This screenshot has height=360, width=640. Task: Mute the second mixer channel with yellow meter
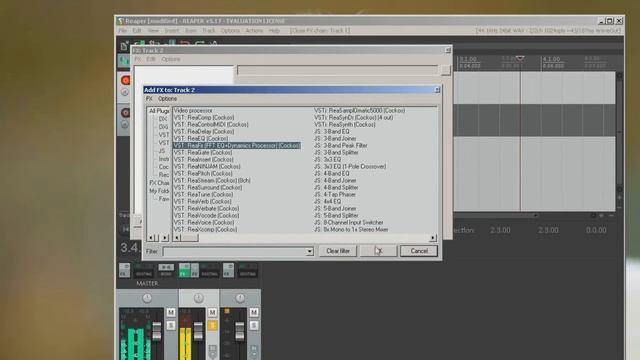(212, 313)
